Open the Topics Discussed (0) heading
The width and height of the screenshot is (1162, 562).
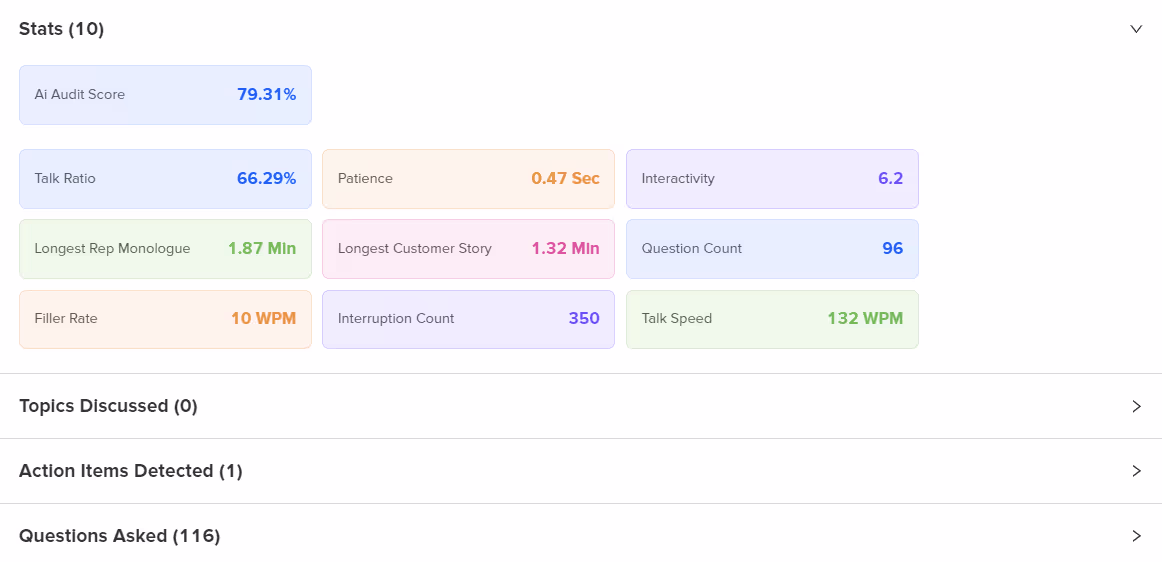108,406
